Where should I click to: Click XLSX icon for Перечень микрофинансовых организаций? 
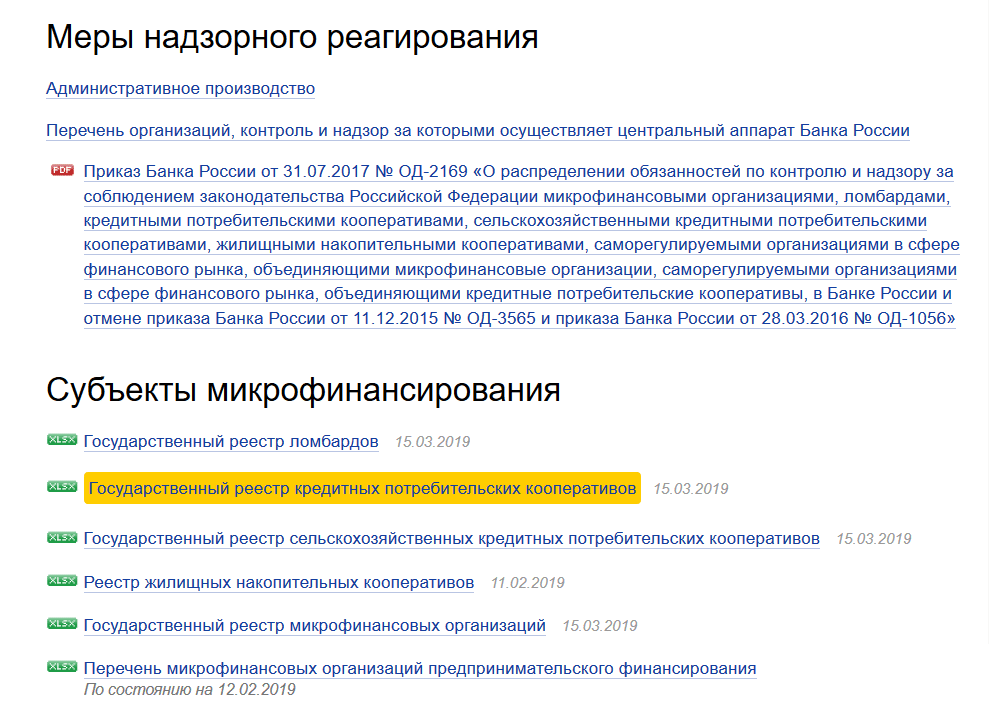[62, 667]
